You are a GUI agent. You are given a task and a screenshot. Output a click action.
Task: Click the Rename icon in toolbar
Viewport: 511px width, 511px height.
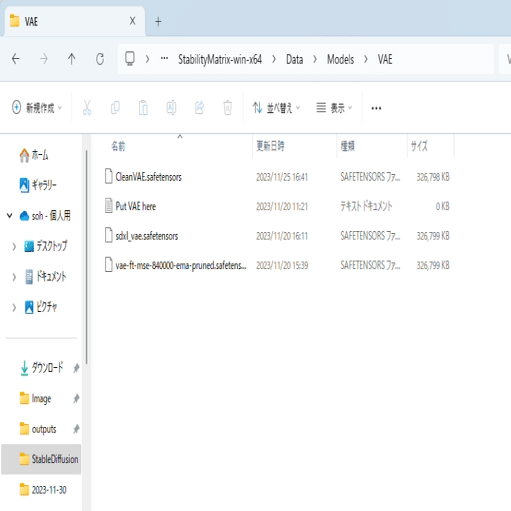pyautogui.click(x=171, y=108)
